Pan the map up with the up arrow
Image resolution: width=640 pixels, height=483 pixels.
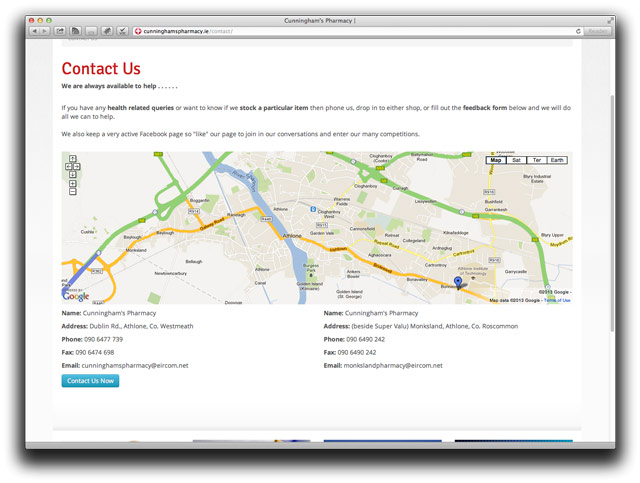[x=73, y=158]
